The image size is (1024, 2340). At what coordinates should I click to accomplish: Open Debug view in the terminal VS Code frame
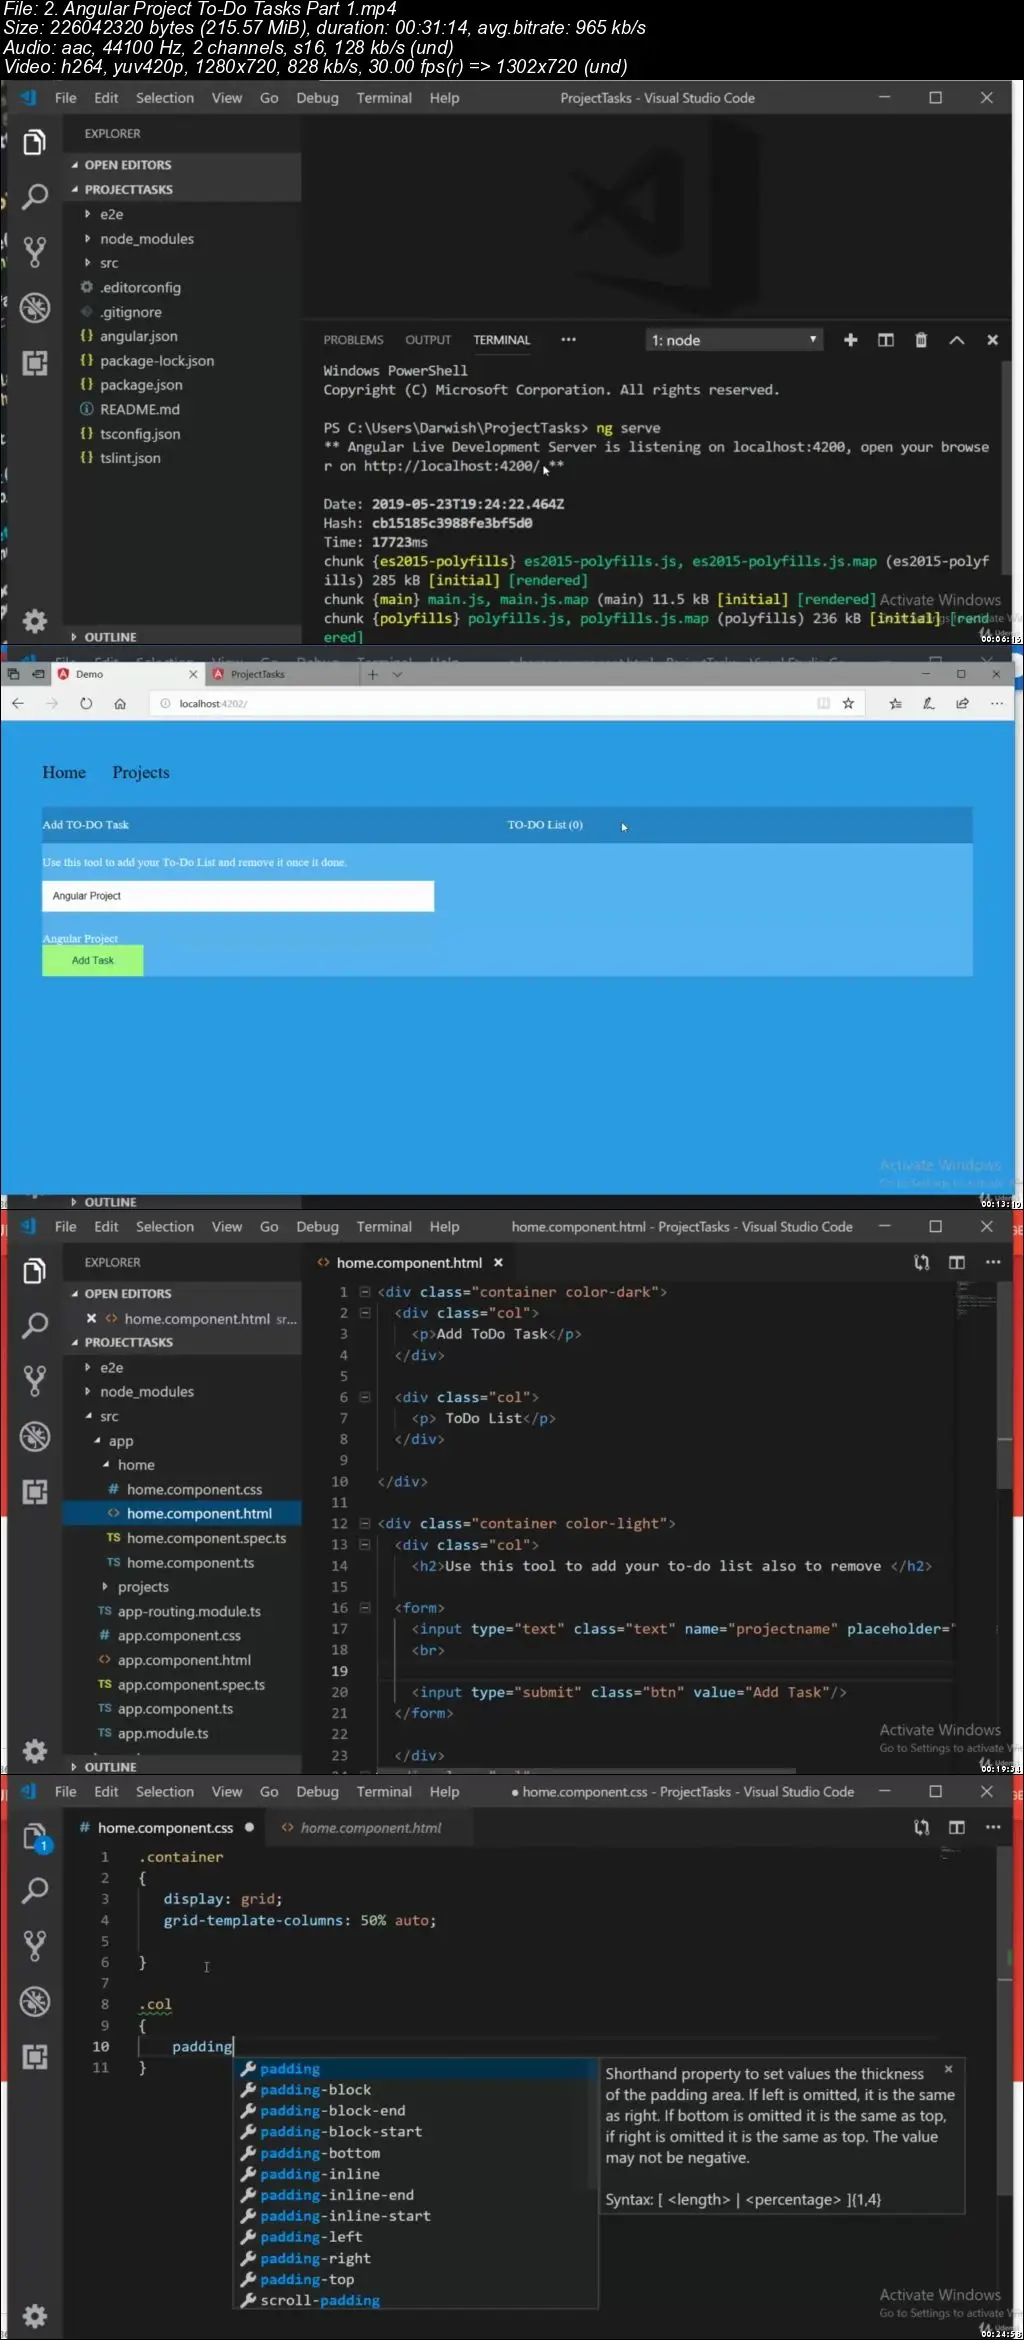tap(35, 307)
